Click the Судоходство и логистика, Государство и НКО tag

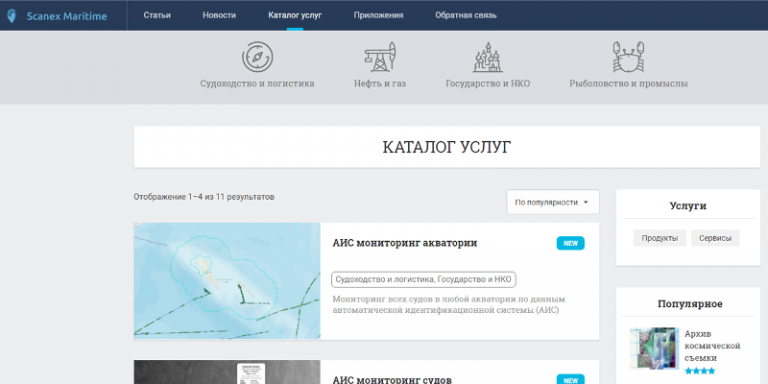424,280
